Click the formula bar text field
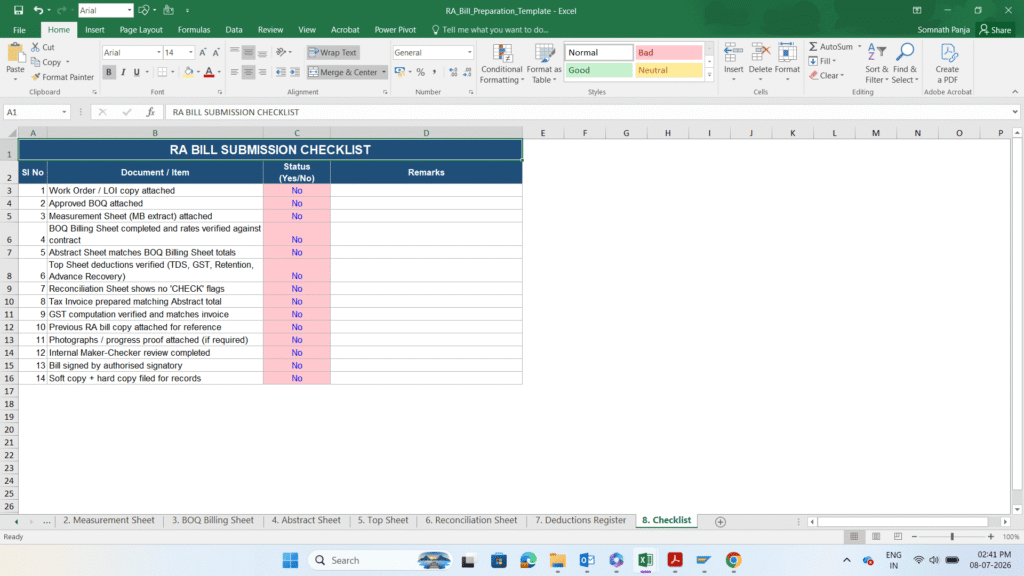1024x576 pixels. pyautogui.click(x=588, y=112)
